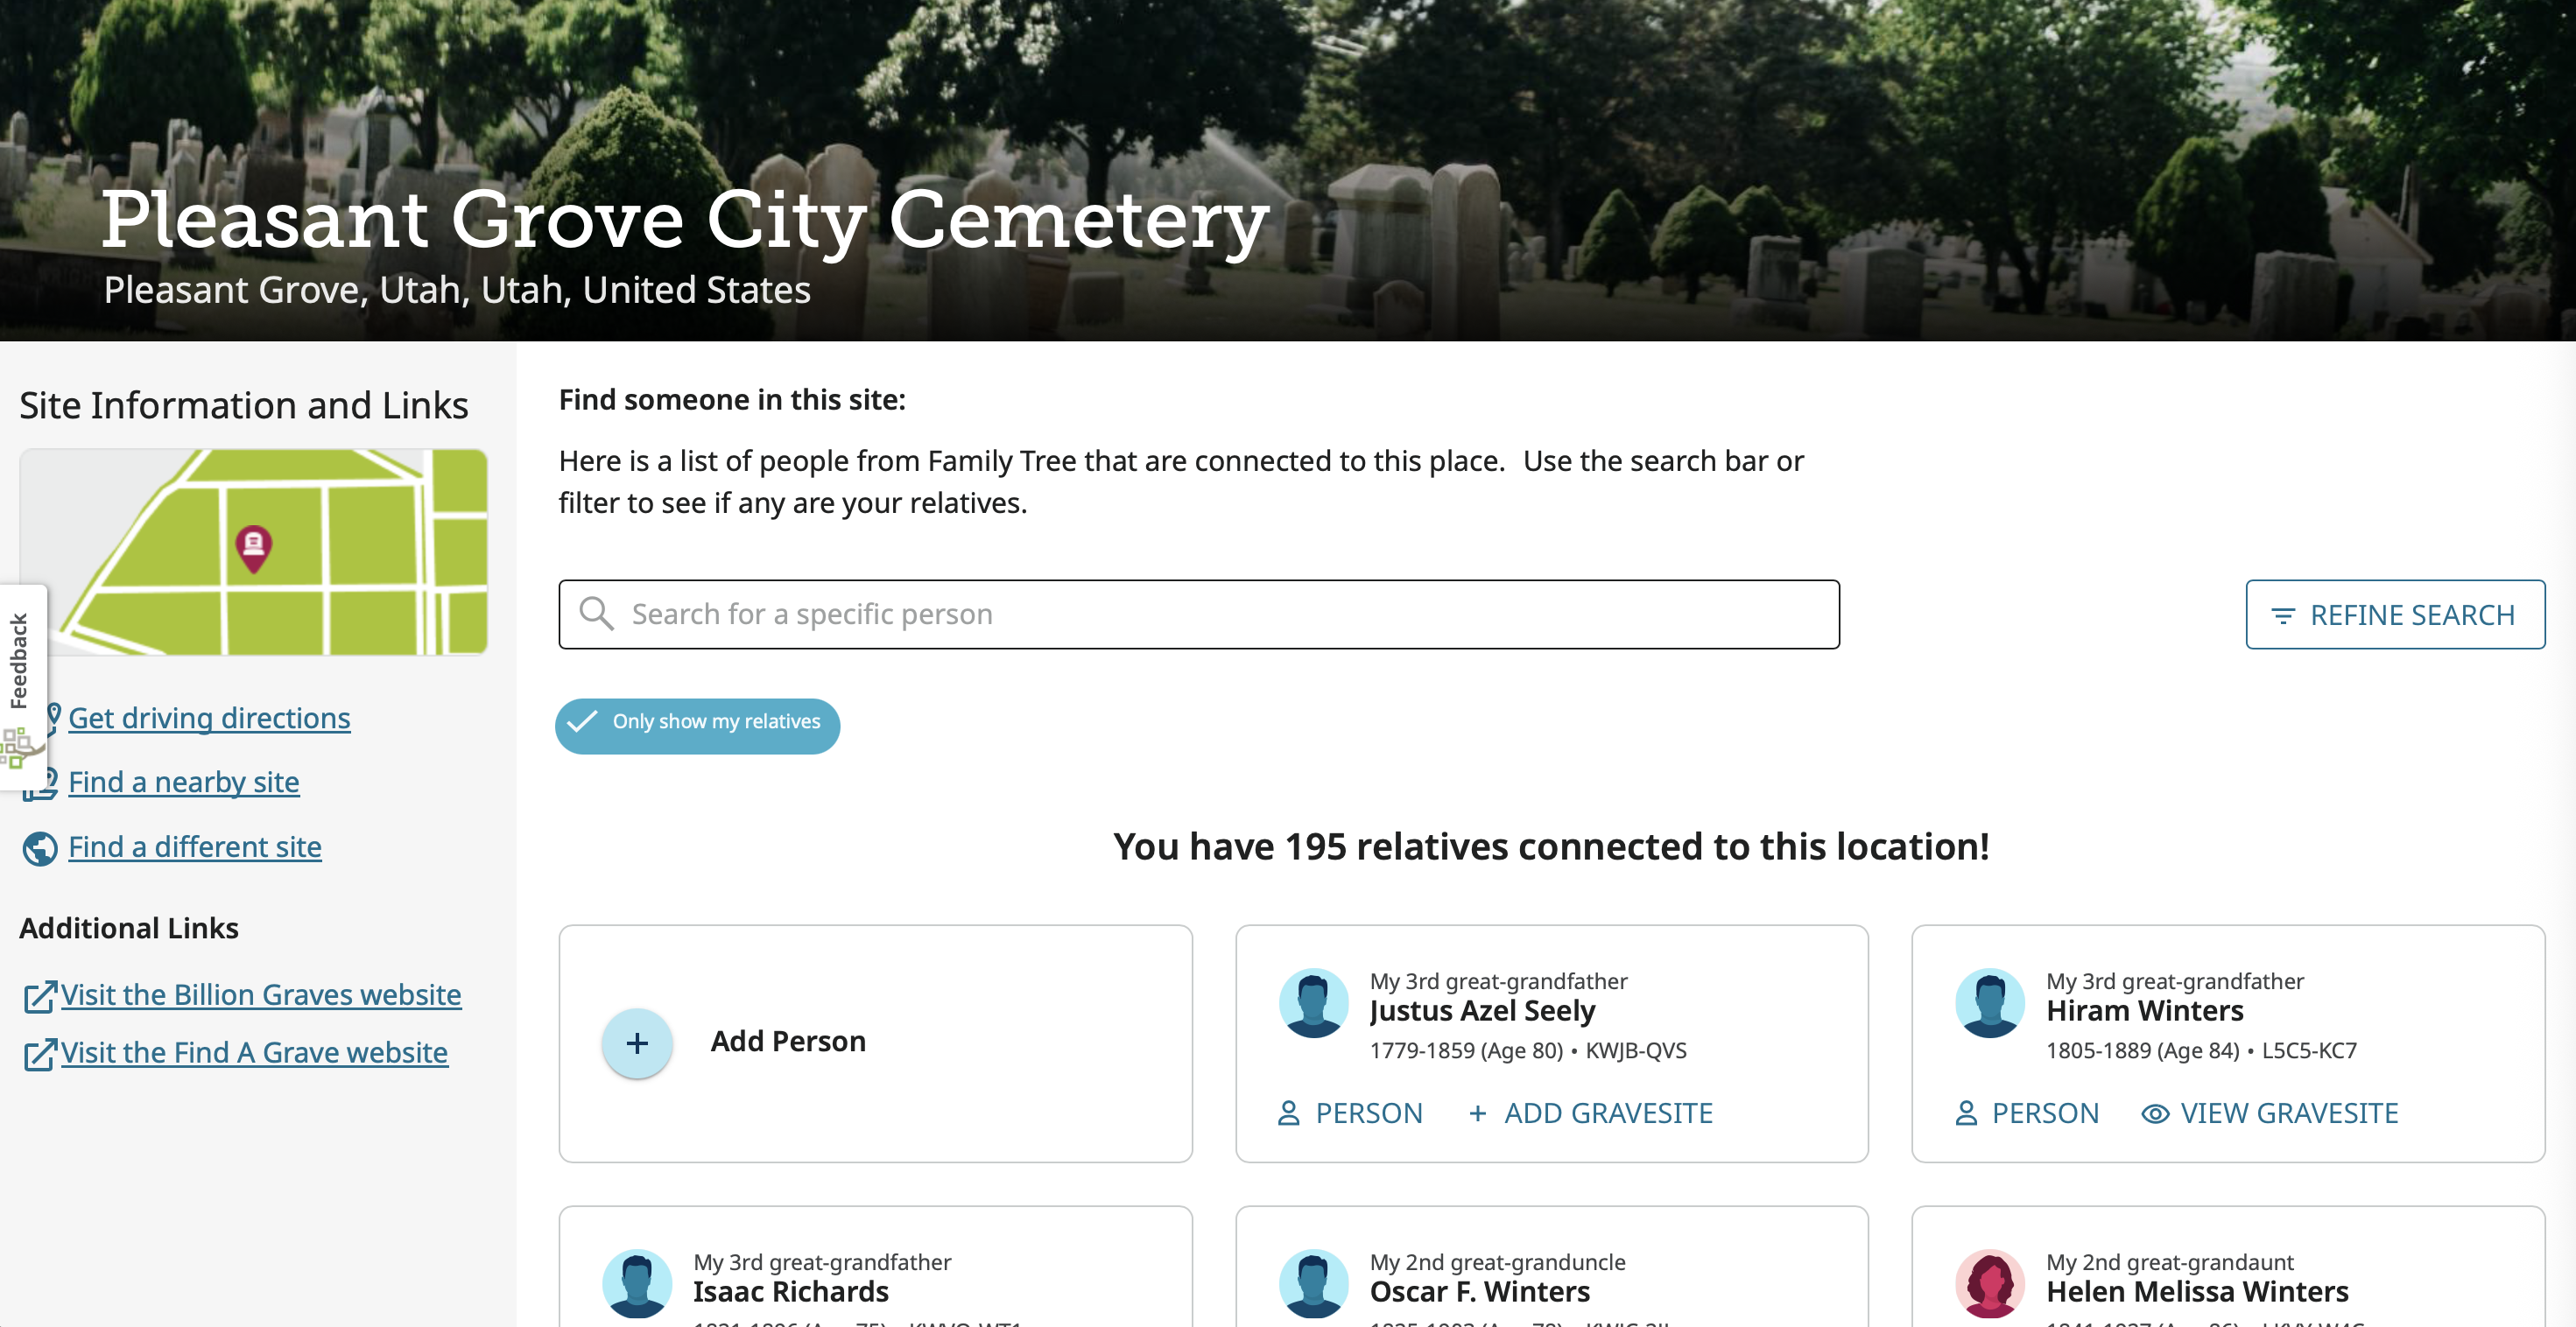
Task: Open Find a different site link
Action: click(195, 847)
